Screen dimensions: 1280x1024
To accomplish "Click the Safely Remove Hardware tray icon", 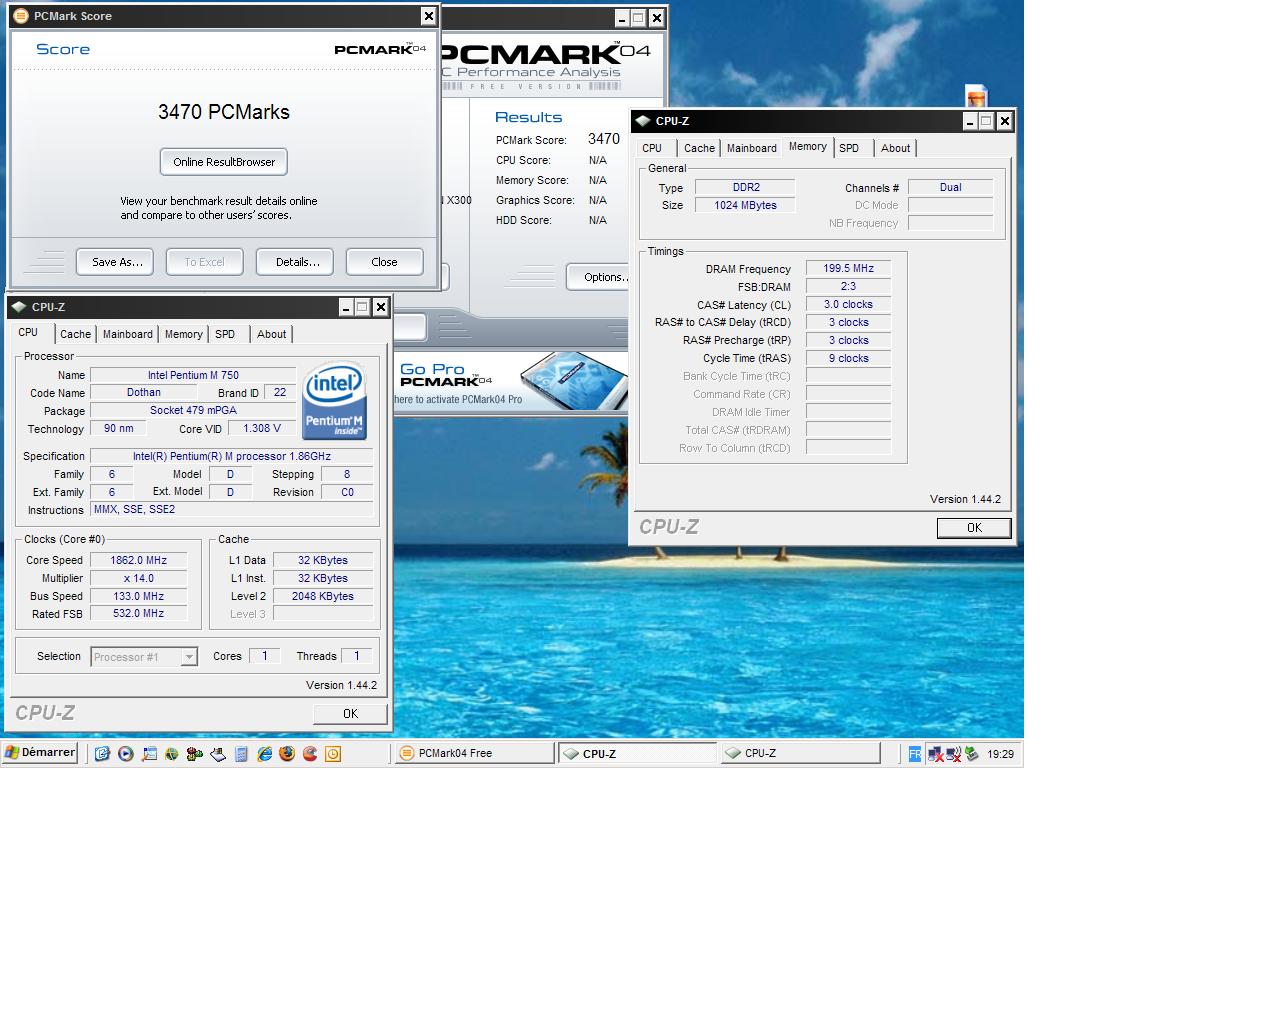I will pos(971,754).
